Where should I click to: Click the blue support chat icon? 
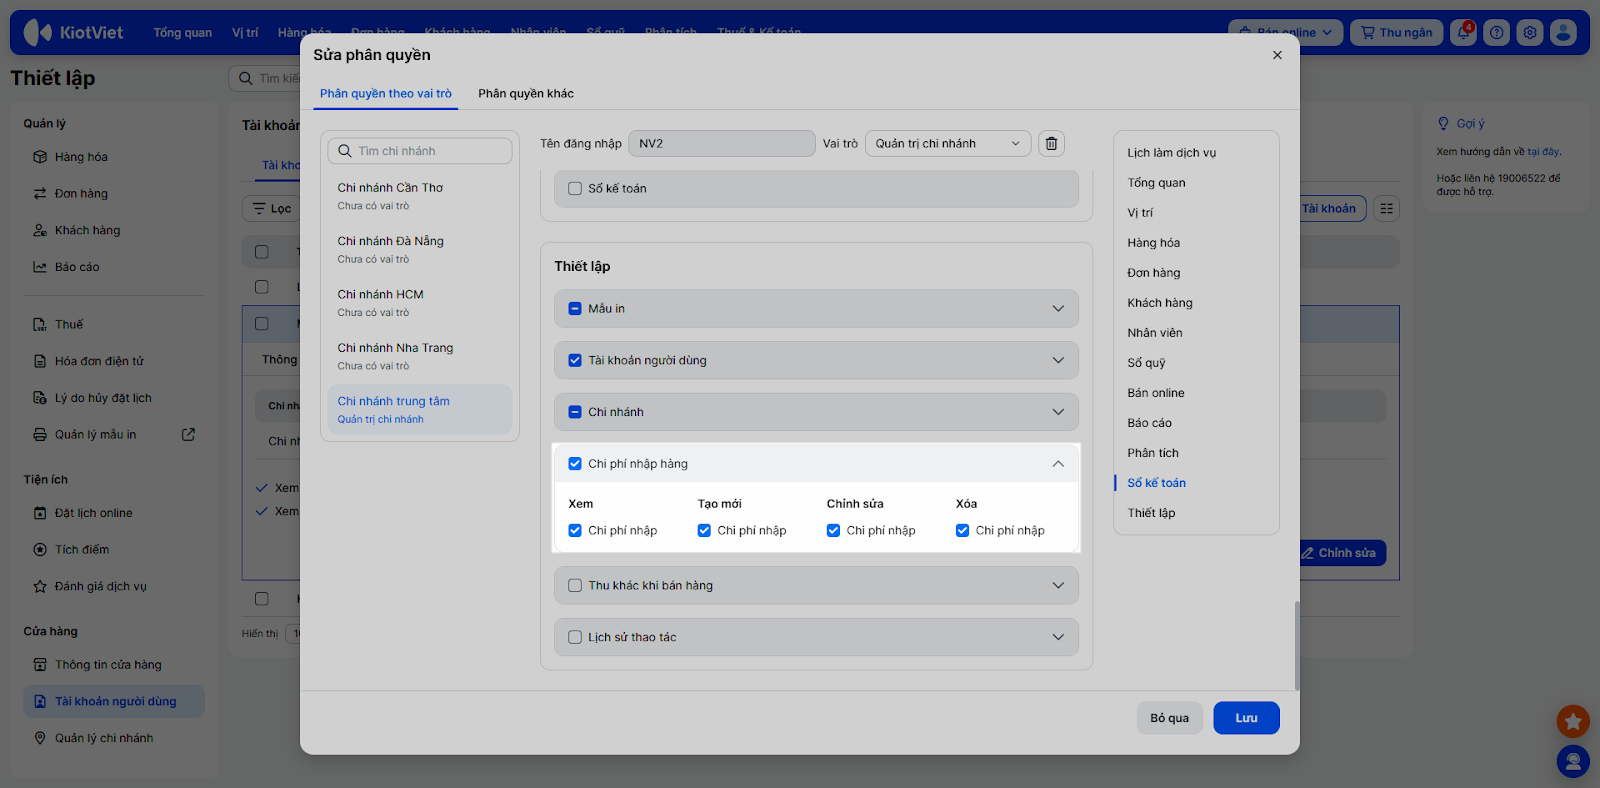click(x=1572, y=762)
